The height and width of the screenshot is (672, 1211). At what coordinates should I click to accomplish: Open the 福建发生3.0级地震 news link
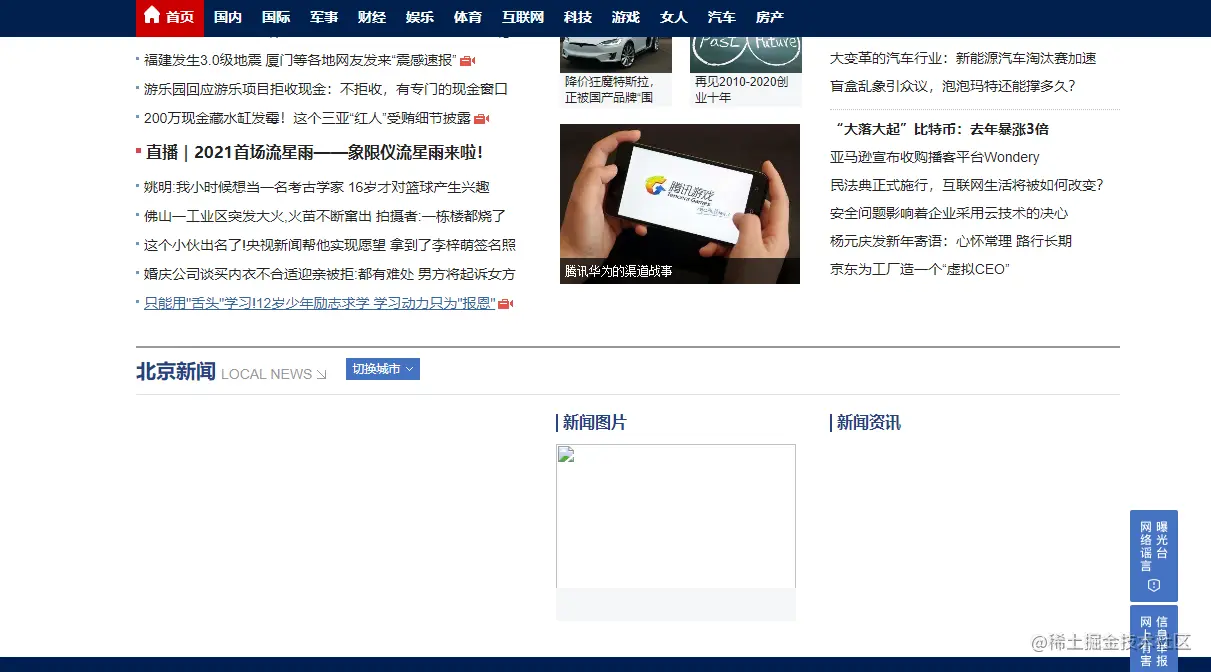click(x=300, y=60)
